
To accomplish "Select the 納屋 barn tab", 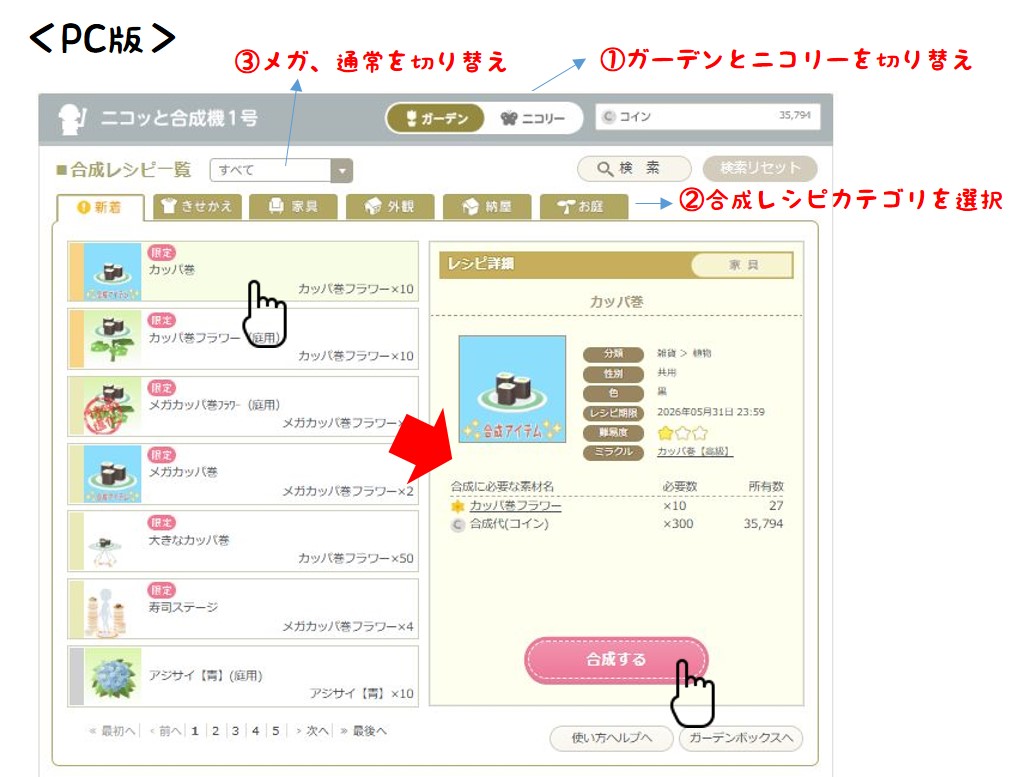I will point(487,207).
